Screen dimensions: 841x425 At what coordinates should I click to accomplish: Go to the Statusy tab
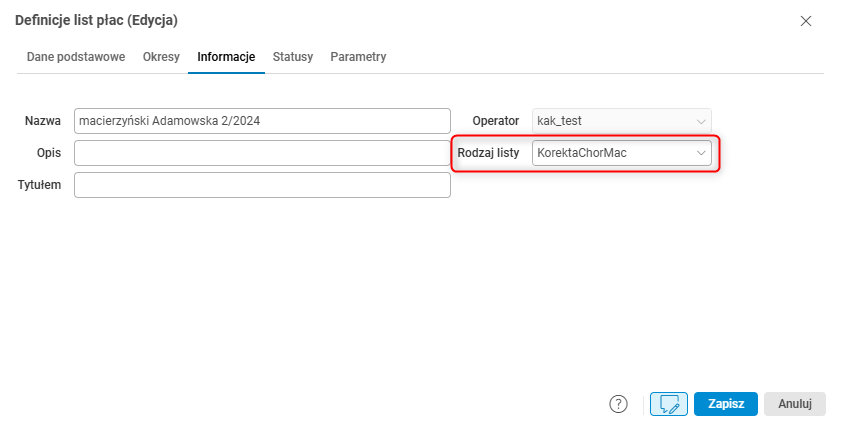tap(293, 57)
